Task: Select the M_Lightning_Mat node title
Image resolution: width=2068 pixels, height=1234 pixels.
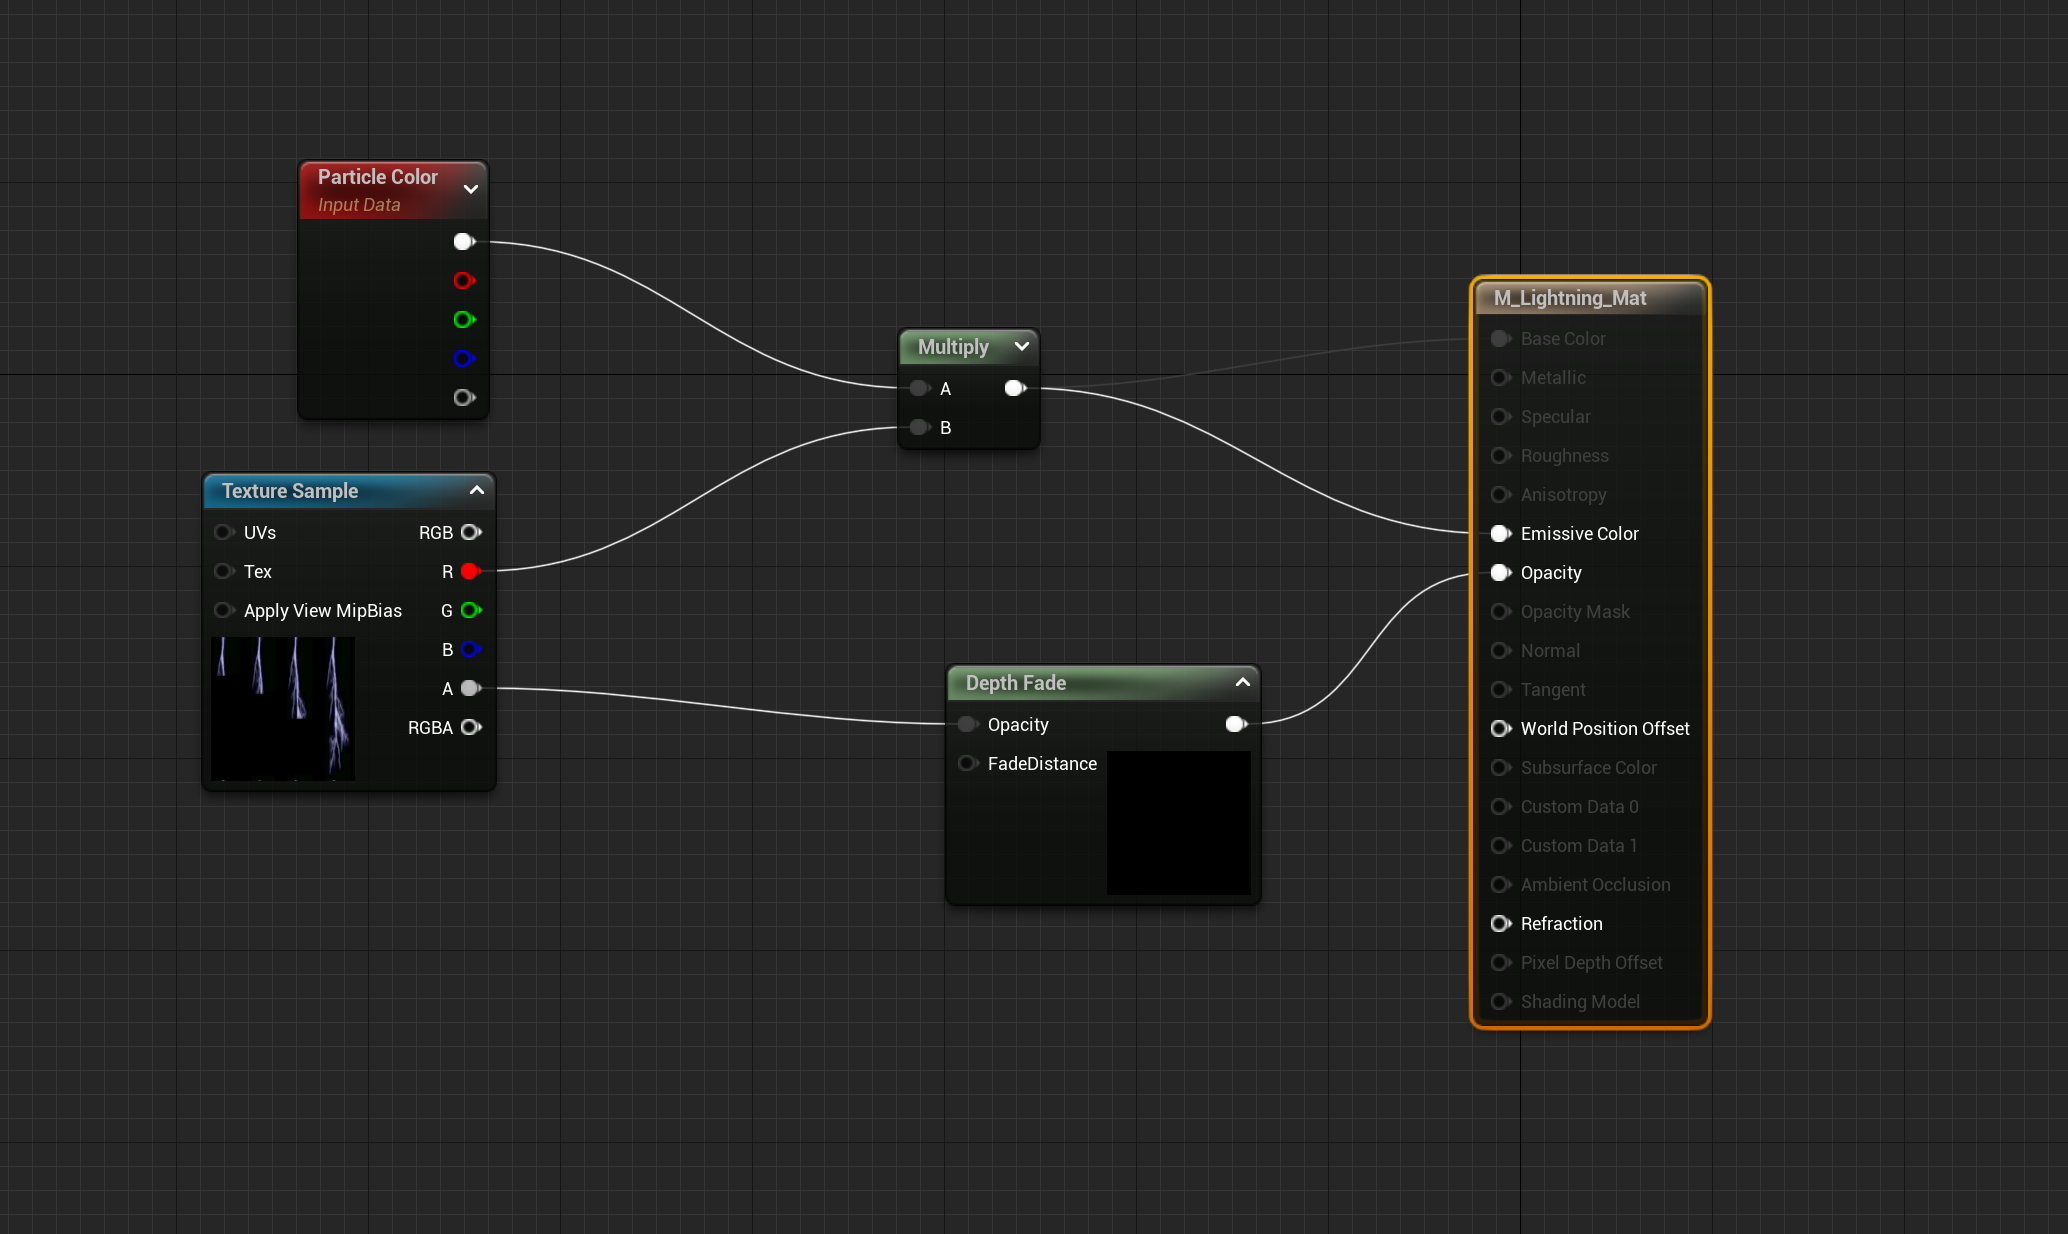Action: click(x=1570, y=298)
